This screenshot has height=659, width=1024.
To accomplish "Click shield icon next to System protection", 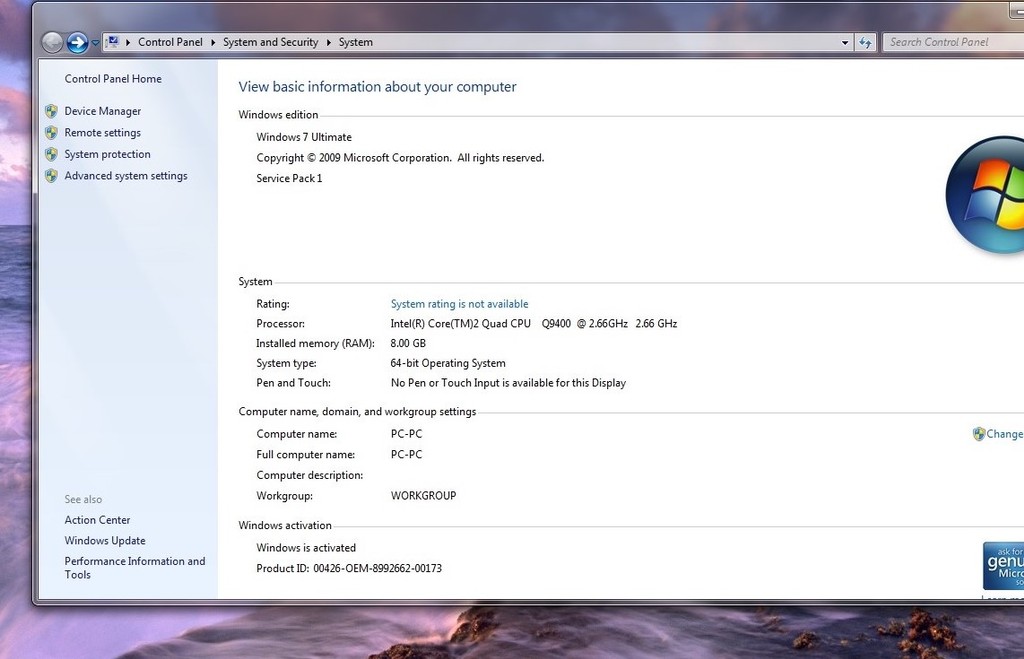I will (x=52, y=154).
